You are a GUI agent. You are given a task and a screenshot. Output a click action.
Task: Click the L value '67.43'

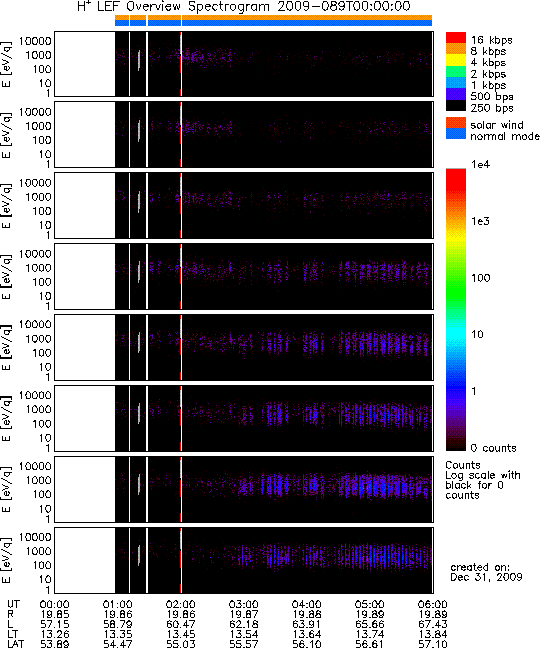pyautogui.click(x=433, y=624)
